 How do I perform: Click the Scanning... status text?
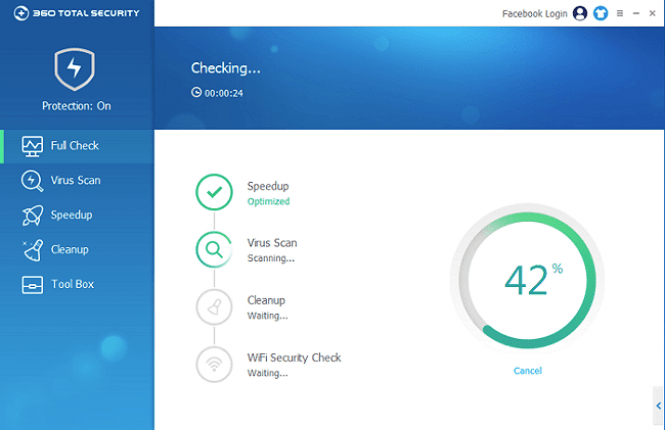(x=271, y=258)
